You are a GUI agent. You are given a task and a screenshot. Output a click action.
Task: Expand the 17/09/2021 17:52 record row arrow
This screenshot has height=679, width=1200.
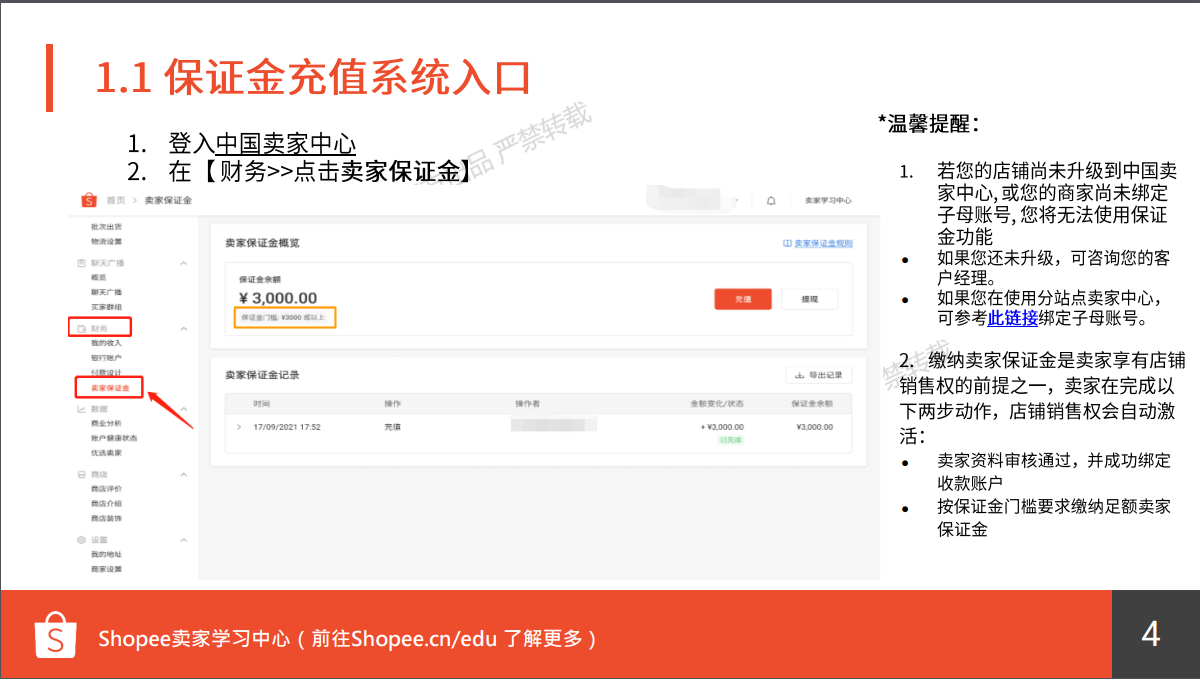[x=239, y=427]
